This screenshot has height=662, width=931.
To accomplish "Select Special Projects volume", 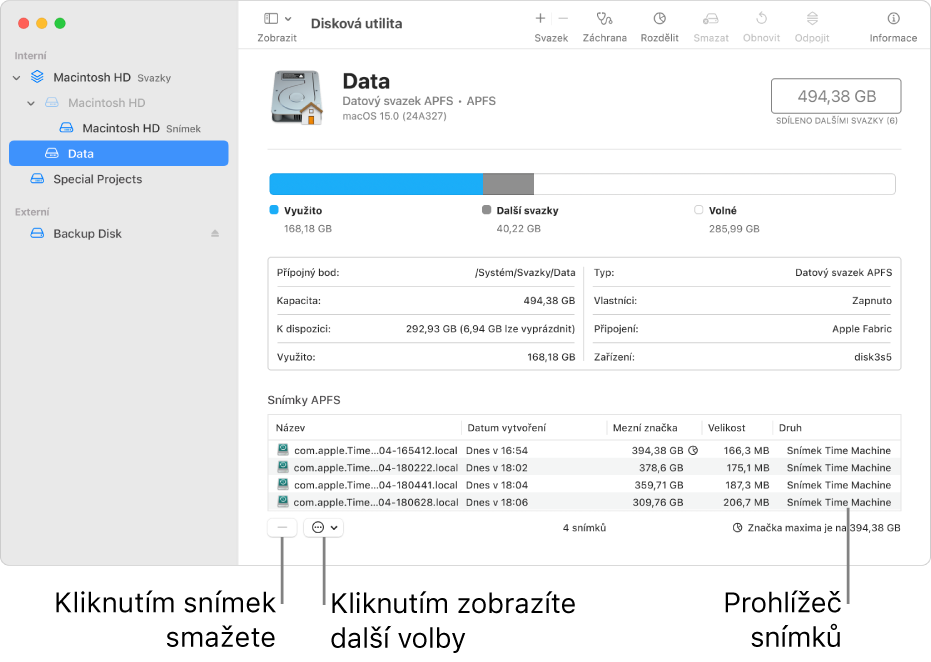I will (x=119, y=179).
